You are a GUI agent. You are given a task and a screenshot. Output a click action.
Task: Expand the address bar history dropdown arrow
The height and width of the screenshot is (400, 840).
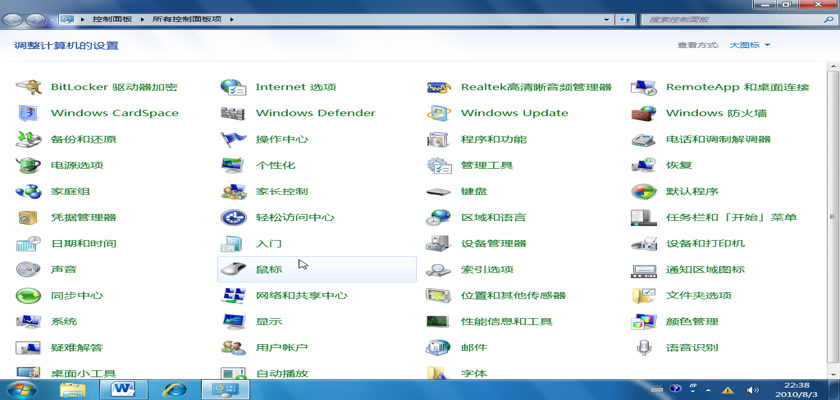click(603, 19)
